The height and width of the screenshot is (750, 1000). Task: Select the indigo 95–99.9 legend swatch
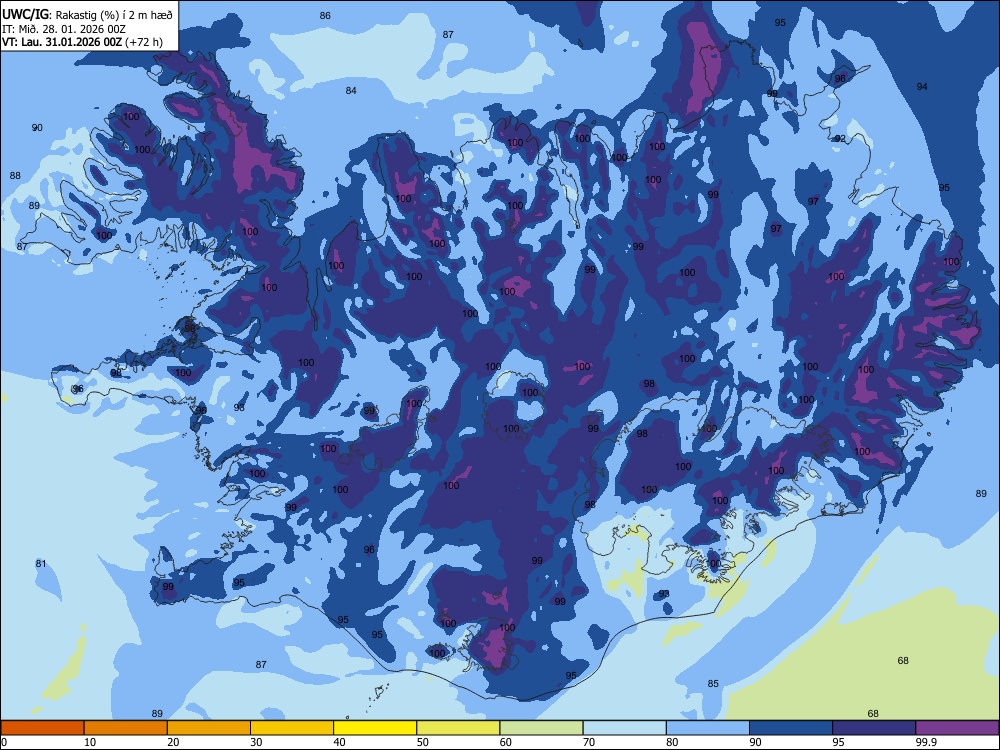874,728
